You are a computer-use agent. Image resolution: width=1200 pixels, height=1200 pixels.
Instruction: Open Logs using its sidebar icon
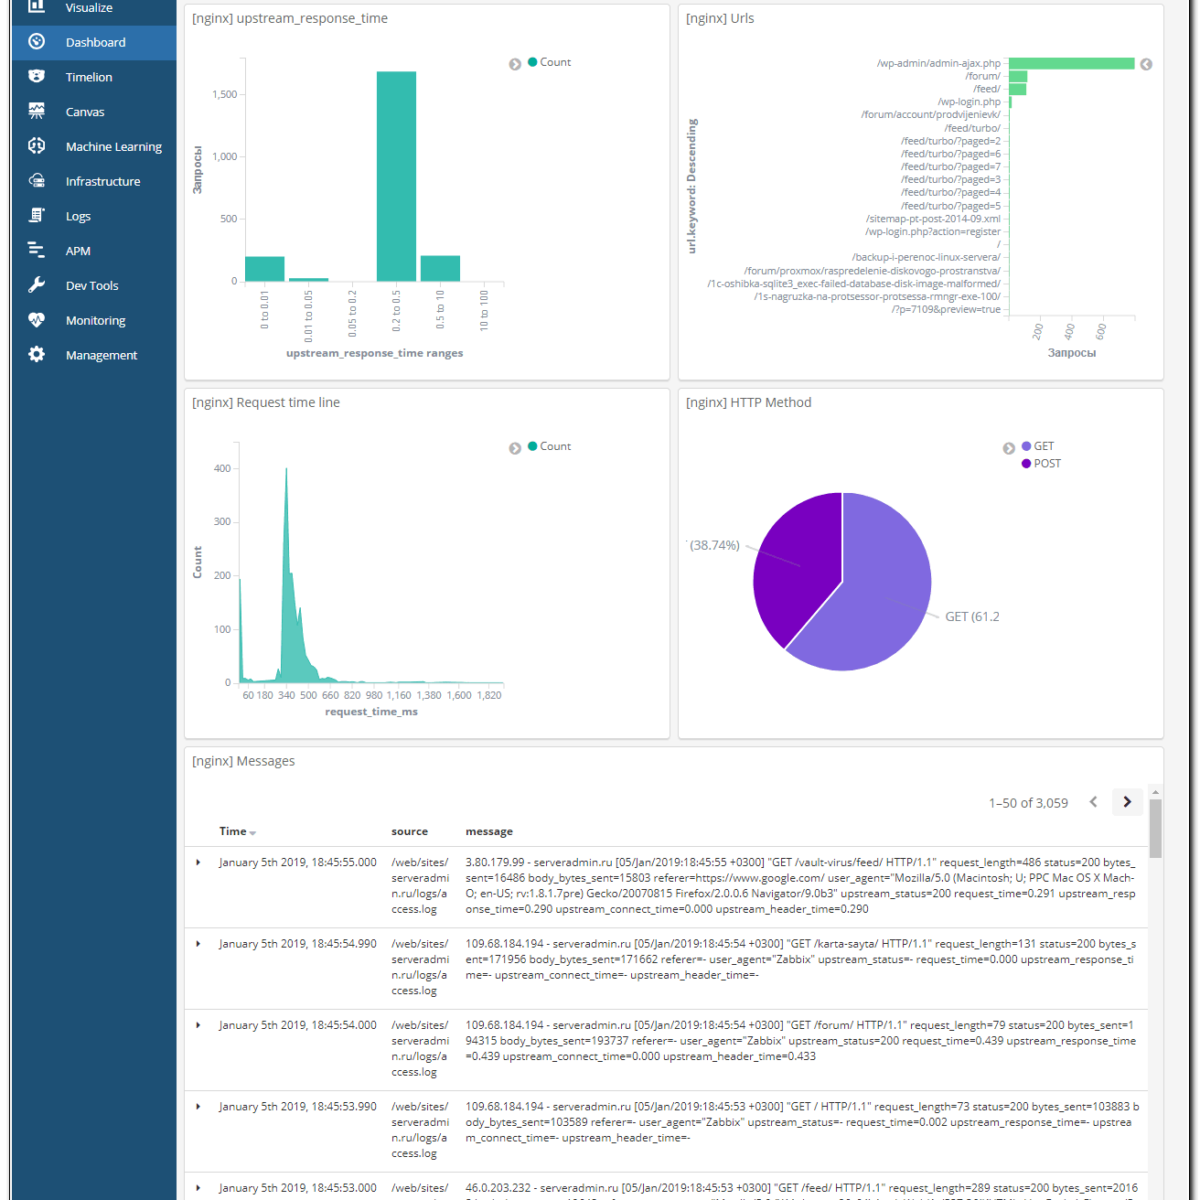(37, 216)
